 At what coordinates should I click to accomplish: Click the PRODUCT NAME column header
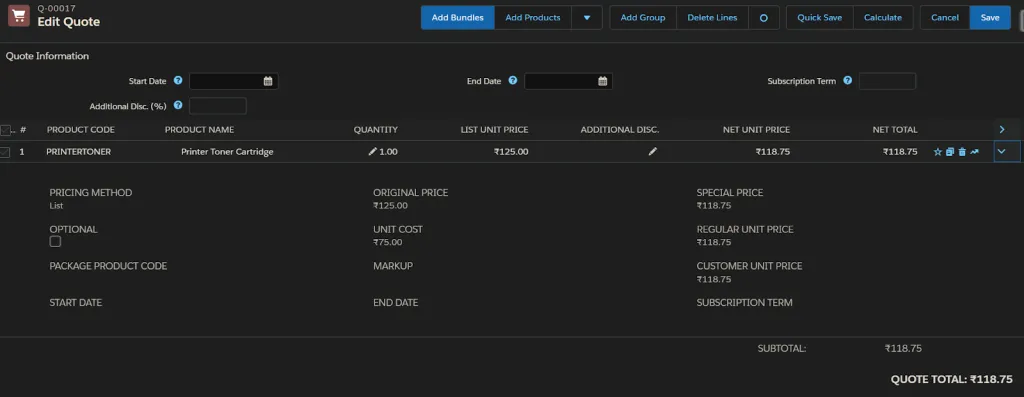(199, 130)
